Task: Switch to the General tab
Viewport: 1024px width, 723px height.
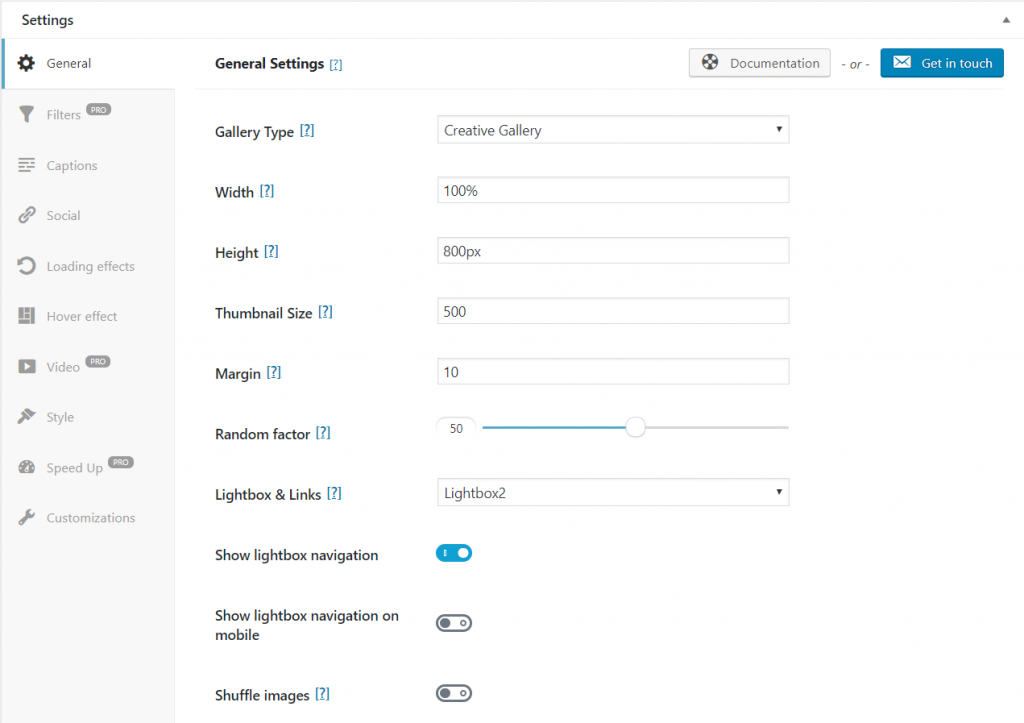Action: coord(89,63)
